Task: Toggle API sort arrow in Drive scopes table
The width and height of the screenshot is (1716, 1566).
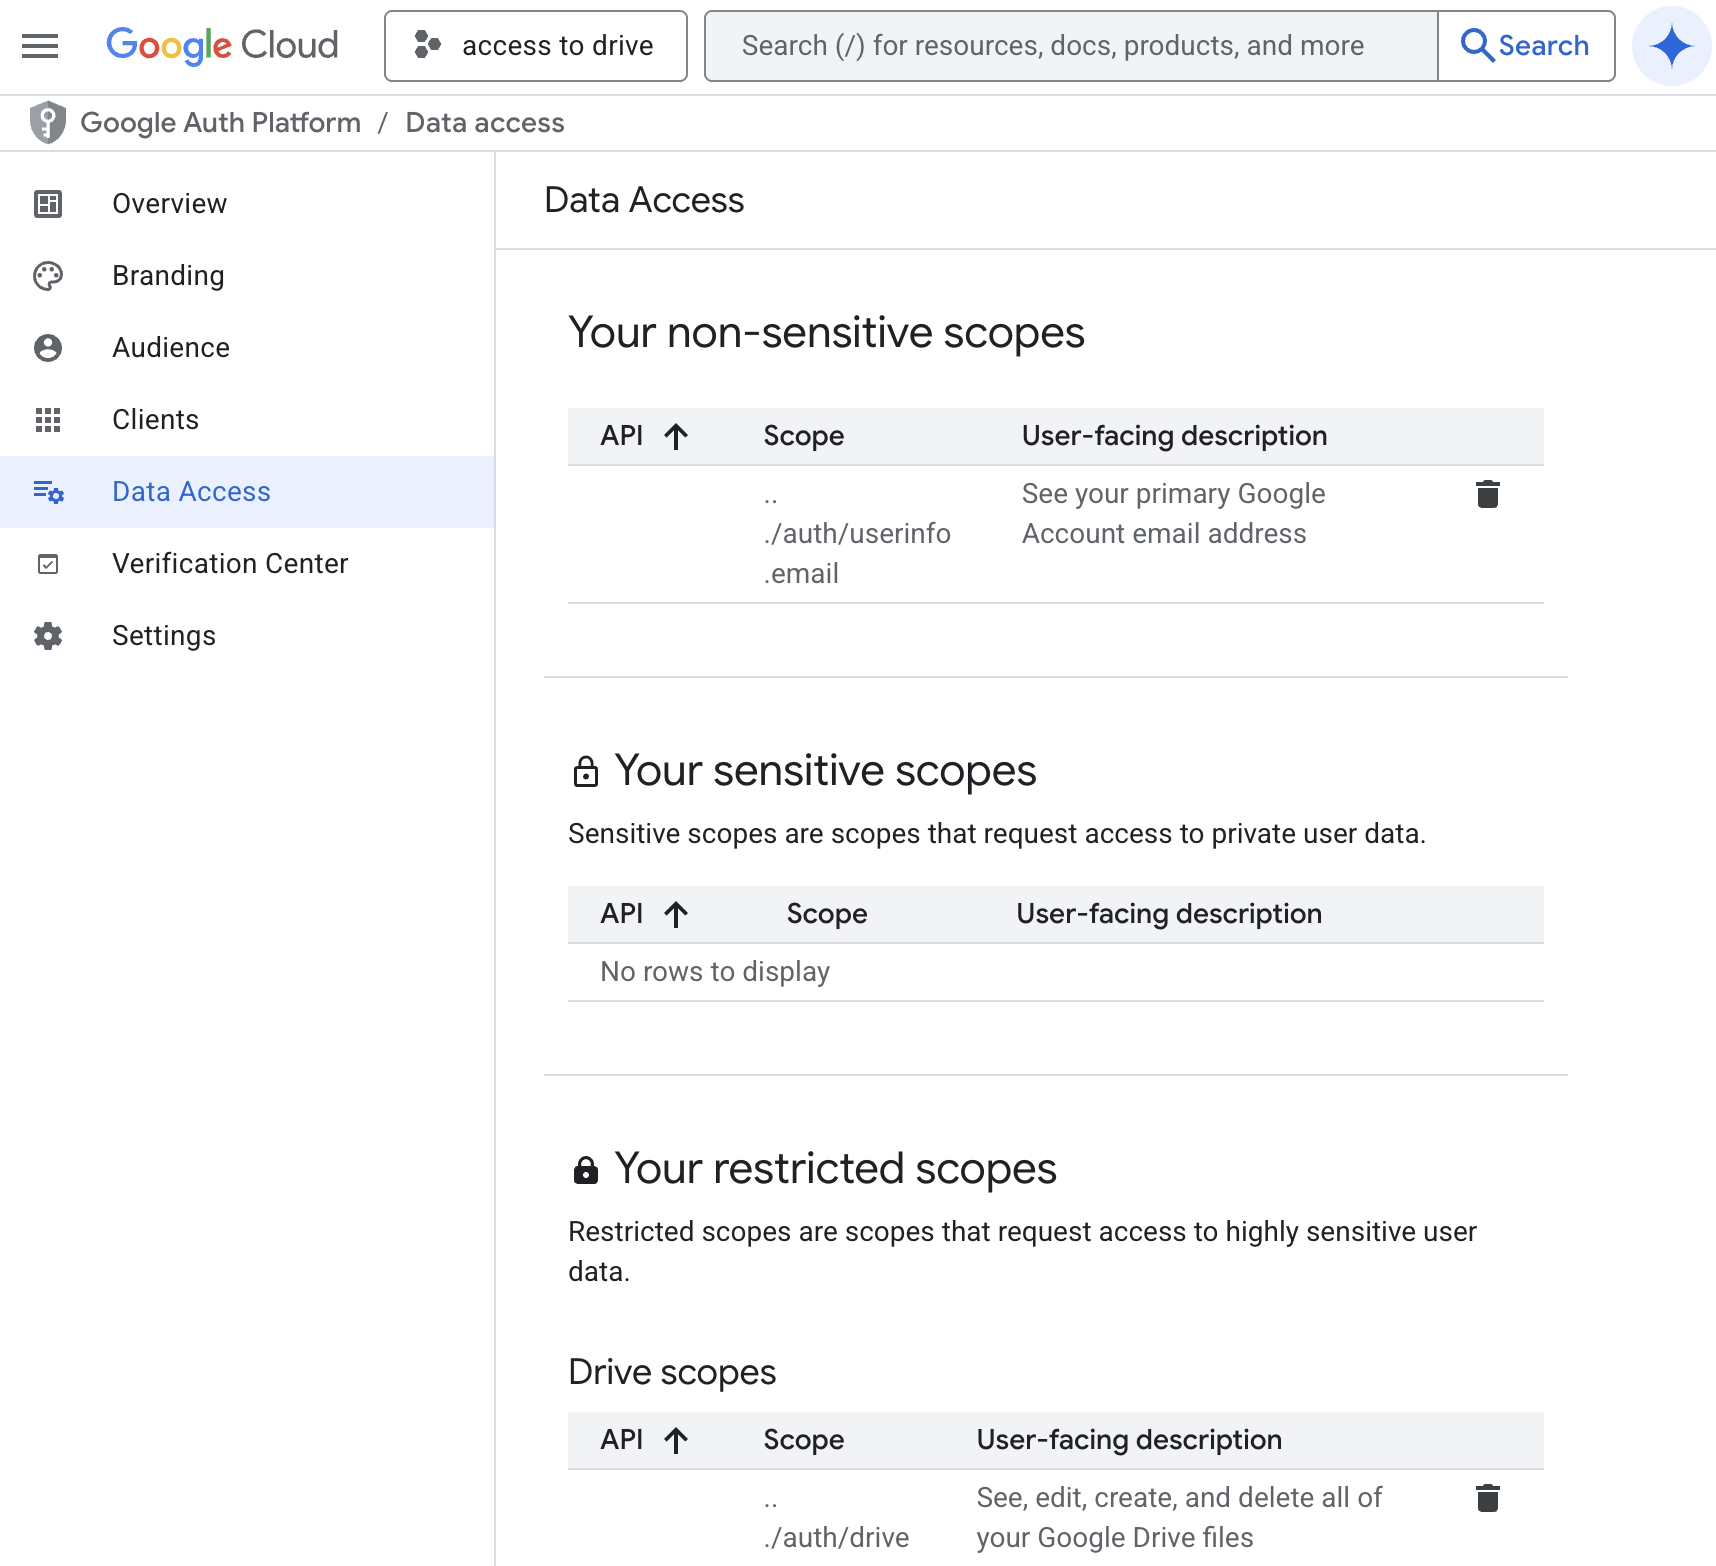Action: click(x=677, y=1440)
